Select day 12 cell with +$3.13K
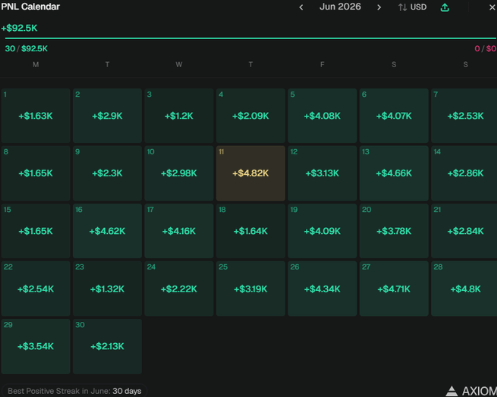Screen dimensions: 497x397 coord(322,173)
